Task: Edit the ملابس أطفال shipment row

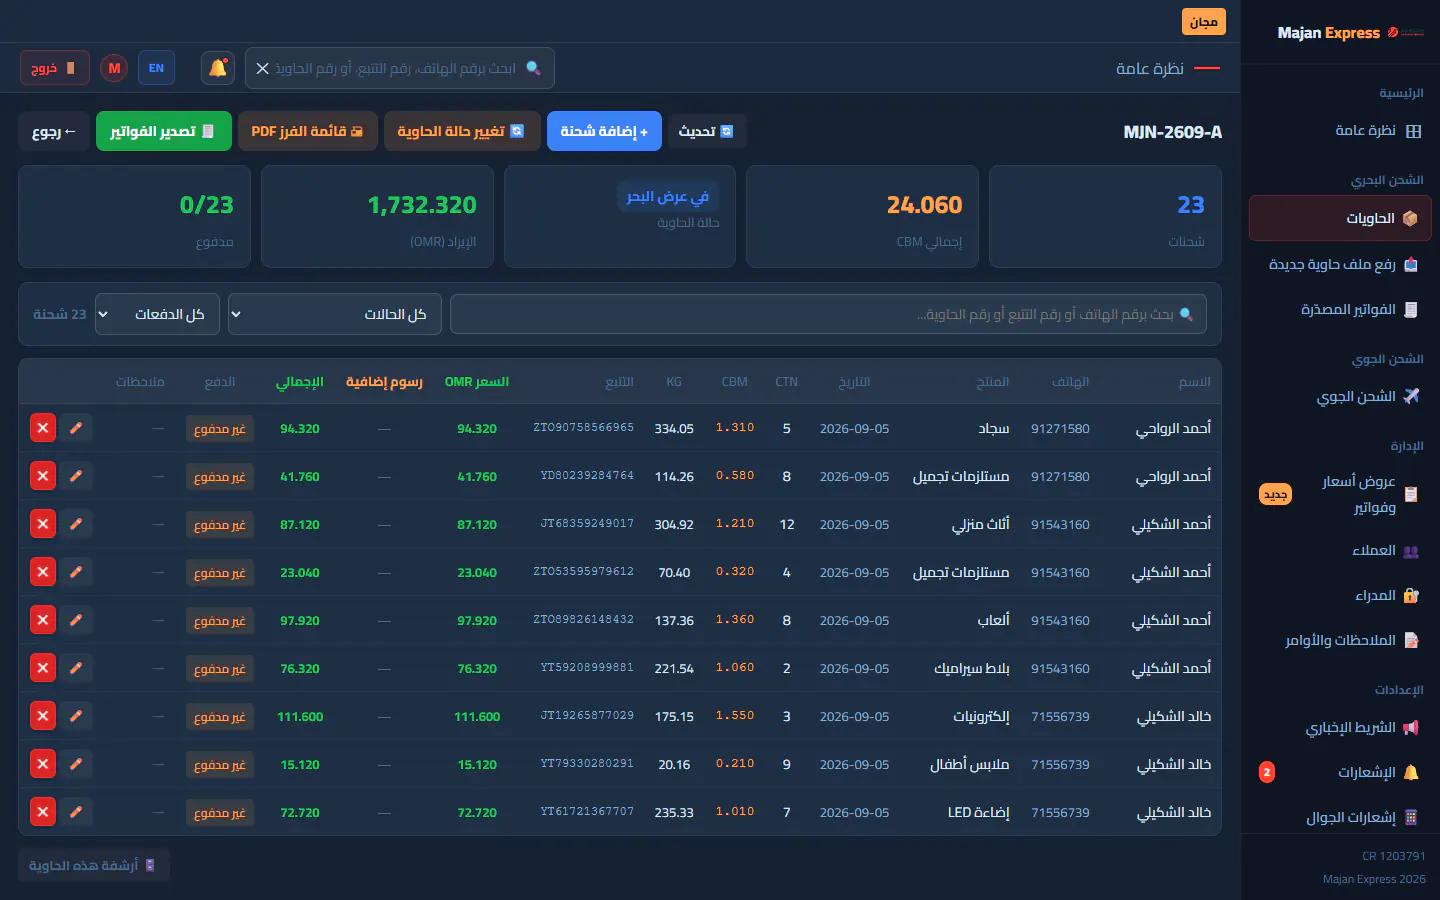Action: (x=76, y=764)
